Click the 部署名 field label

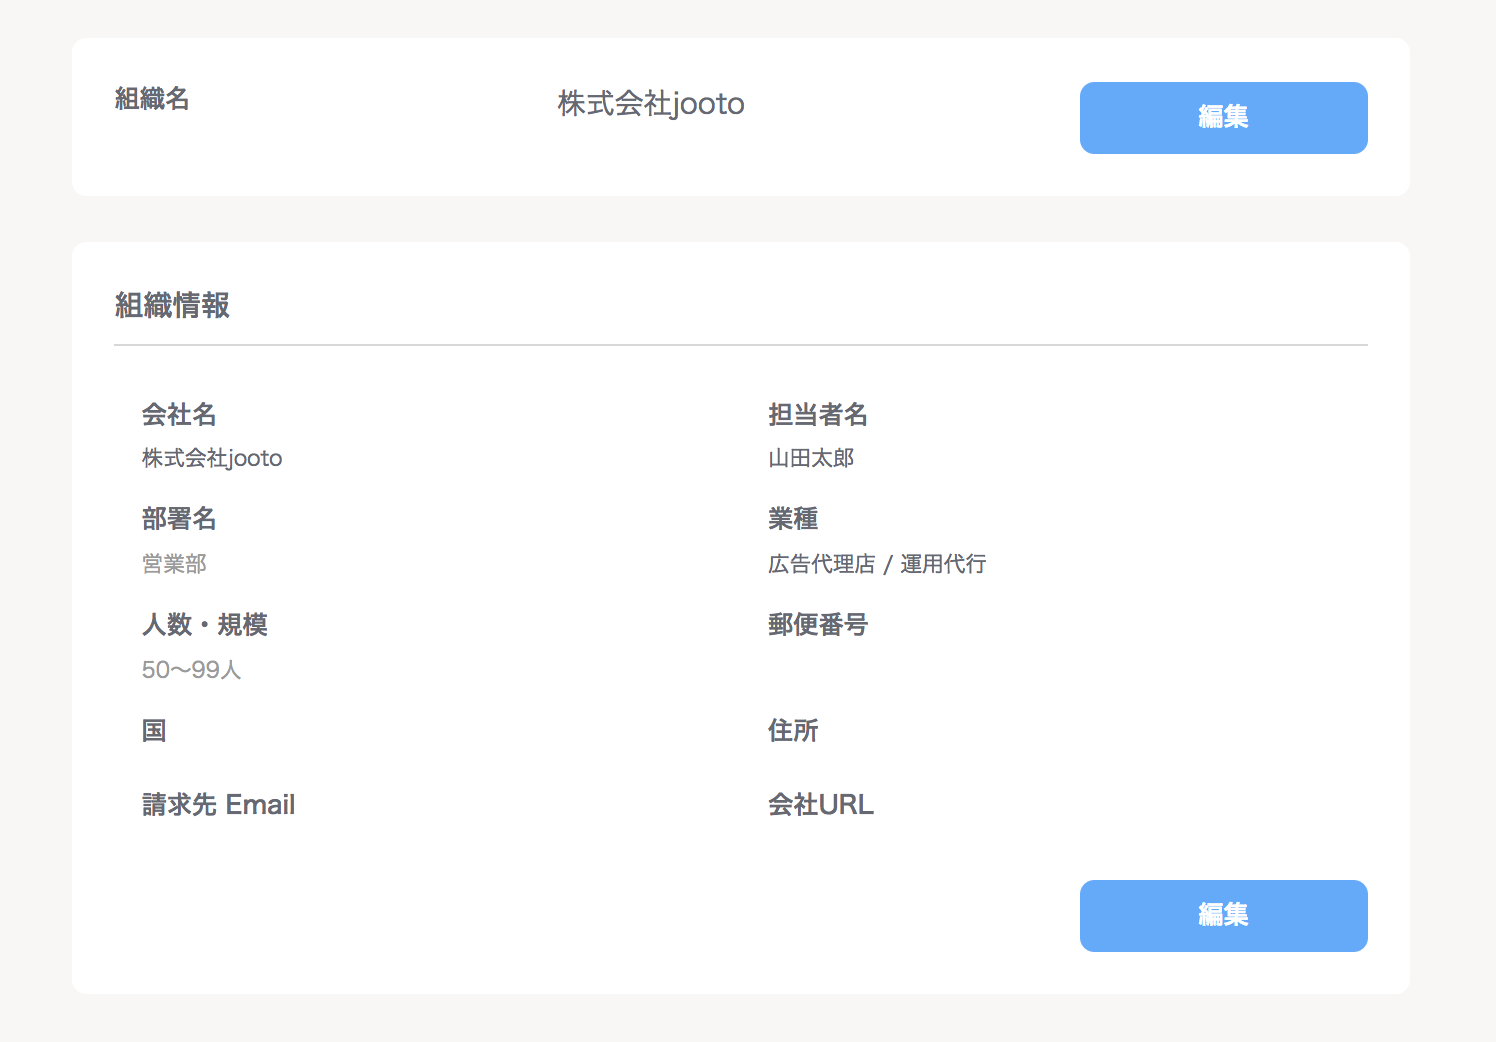click(x=179, y=518)
